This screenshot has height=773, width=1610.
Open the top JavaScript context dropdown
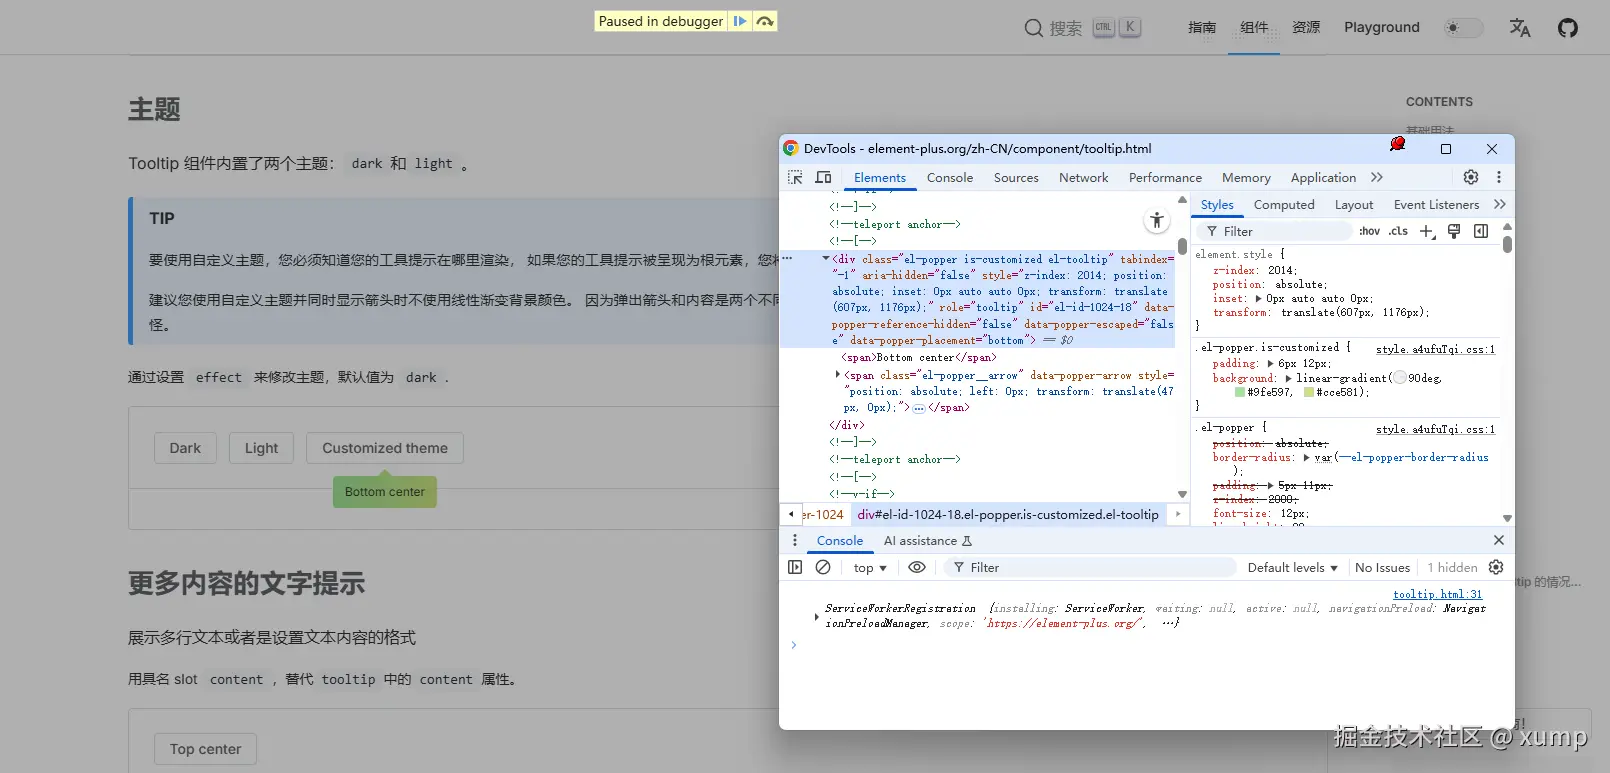[x=870, y=567]
